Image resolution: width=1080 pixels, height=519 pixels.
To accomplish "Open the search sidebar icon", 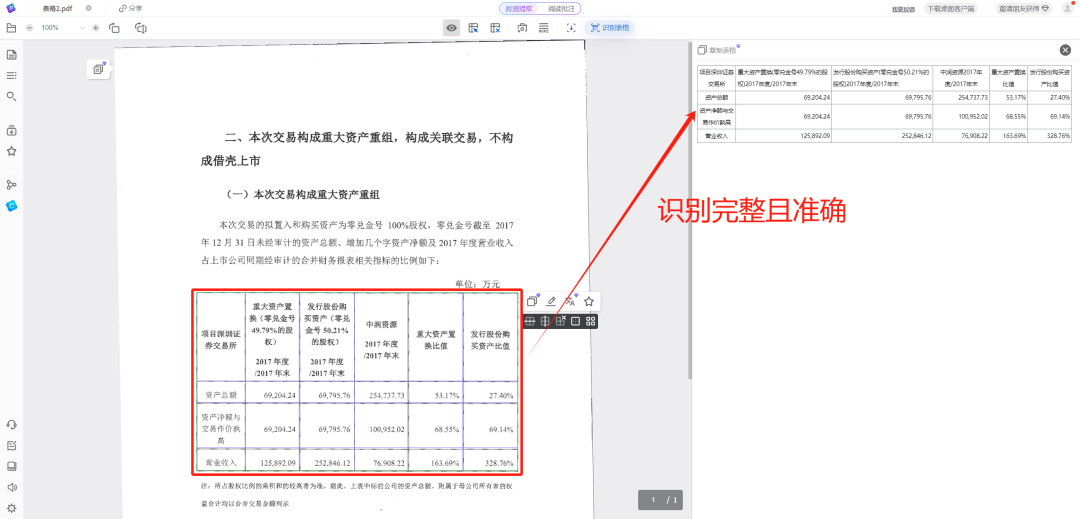I will click(x=11, y=96).
